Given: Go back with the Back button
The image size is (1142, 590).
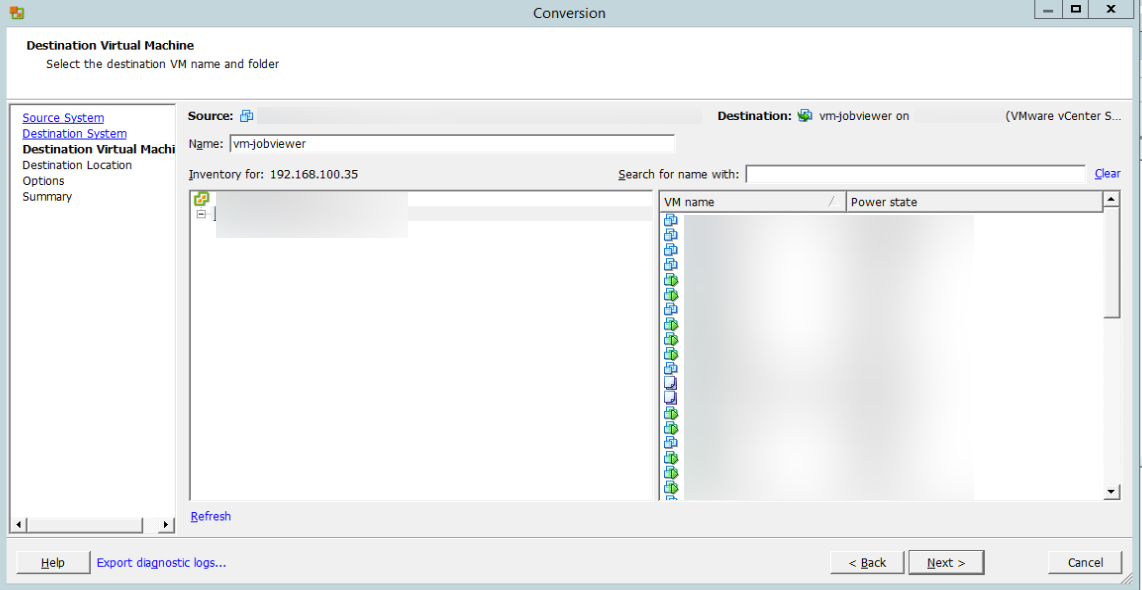Looking at the screenshot, I should (x=867, y=562).
